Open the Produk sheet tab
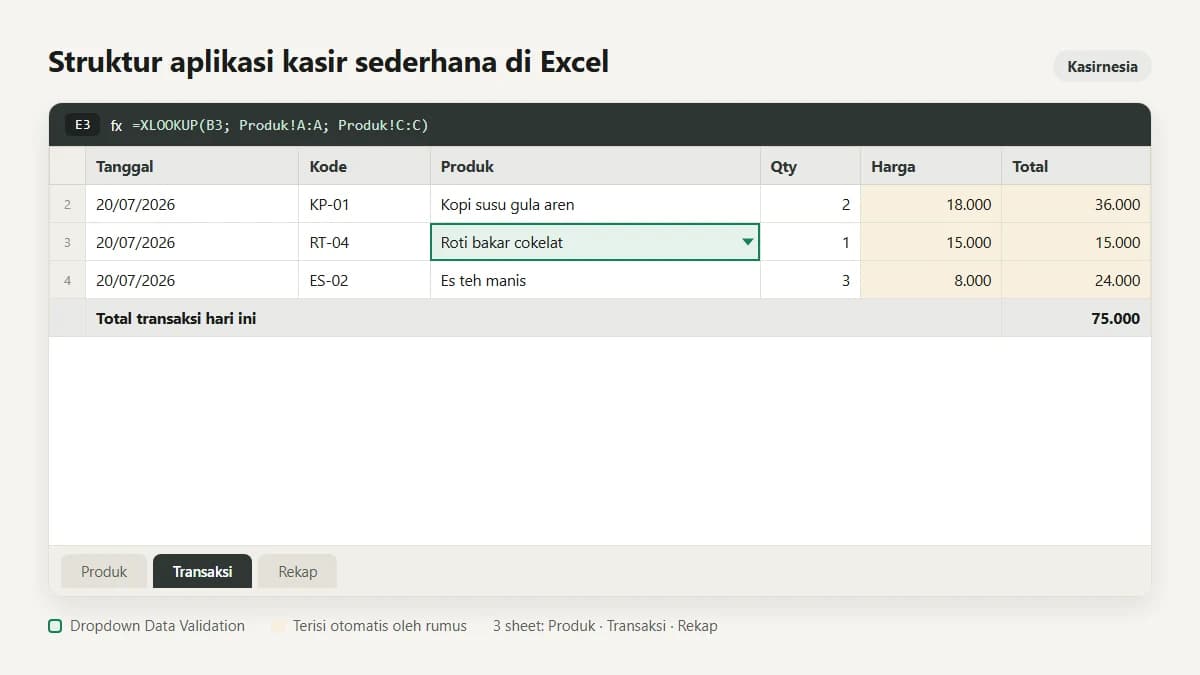This screenshot has width=1200, height=675. point(104,571)
